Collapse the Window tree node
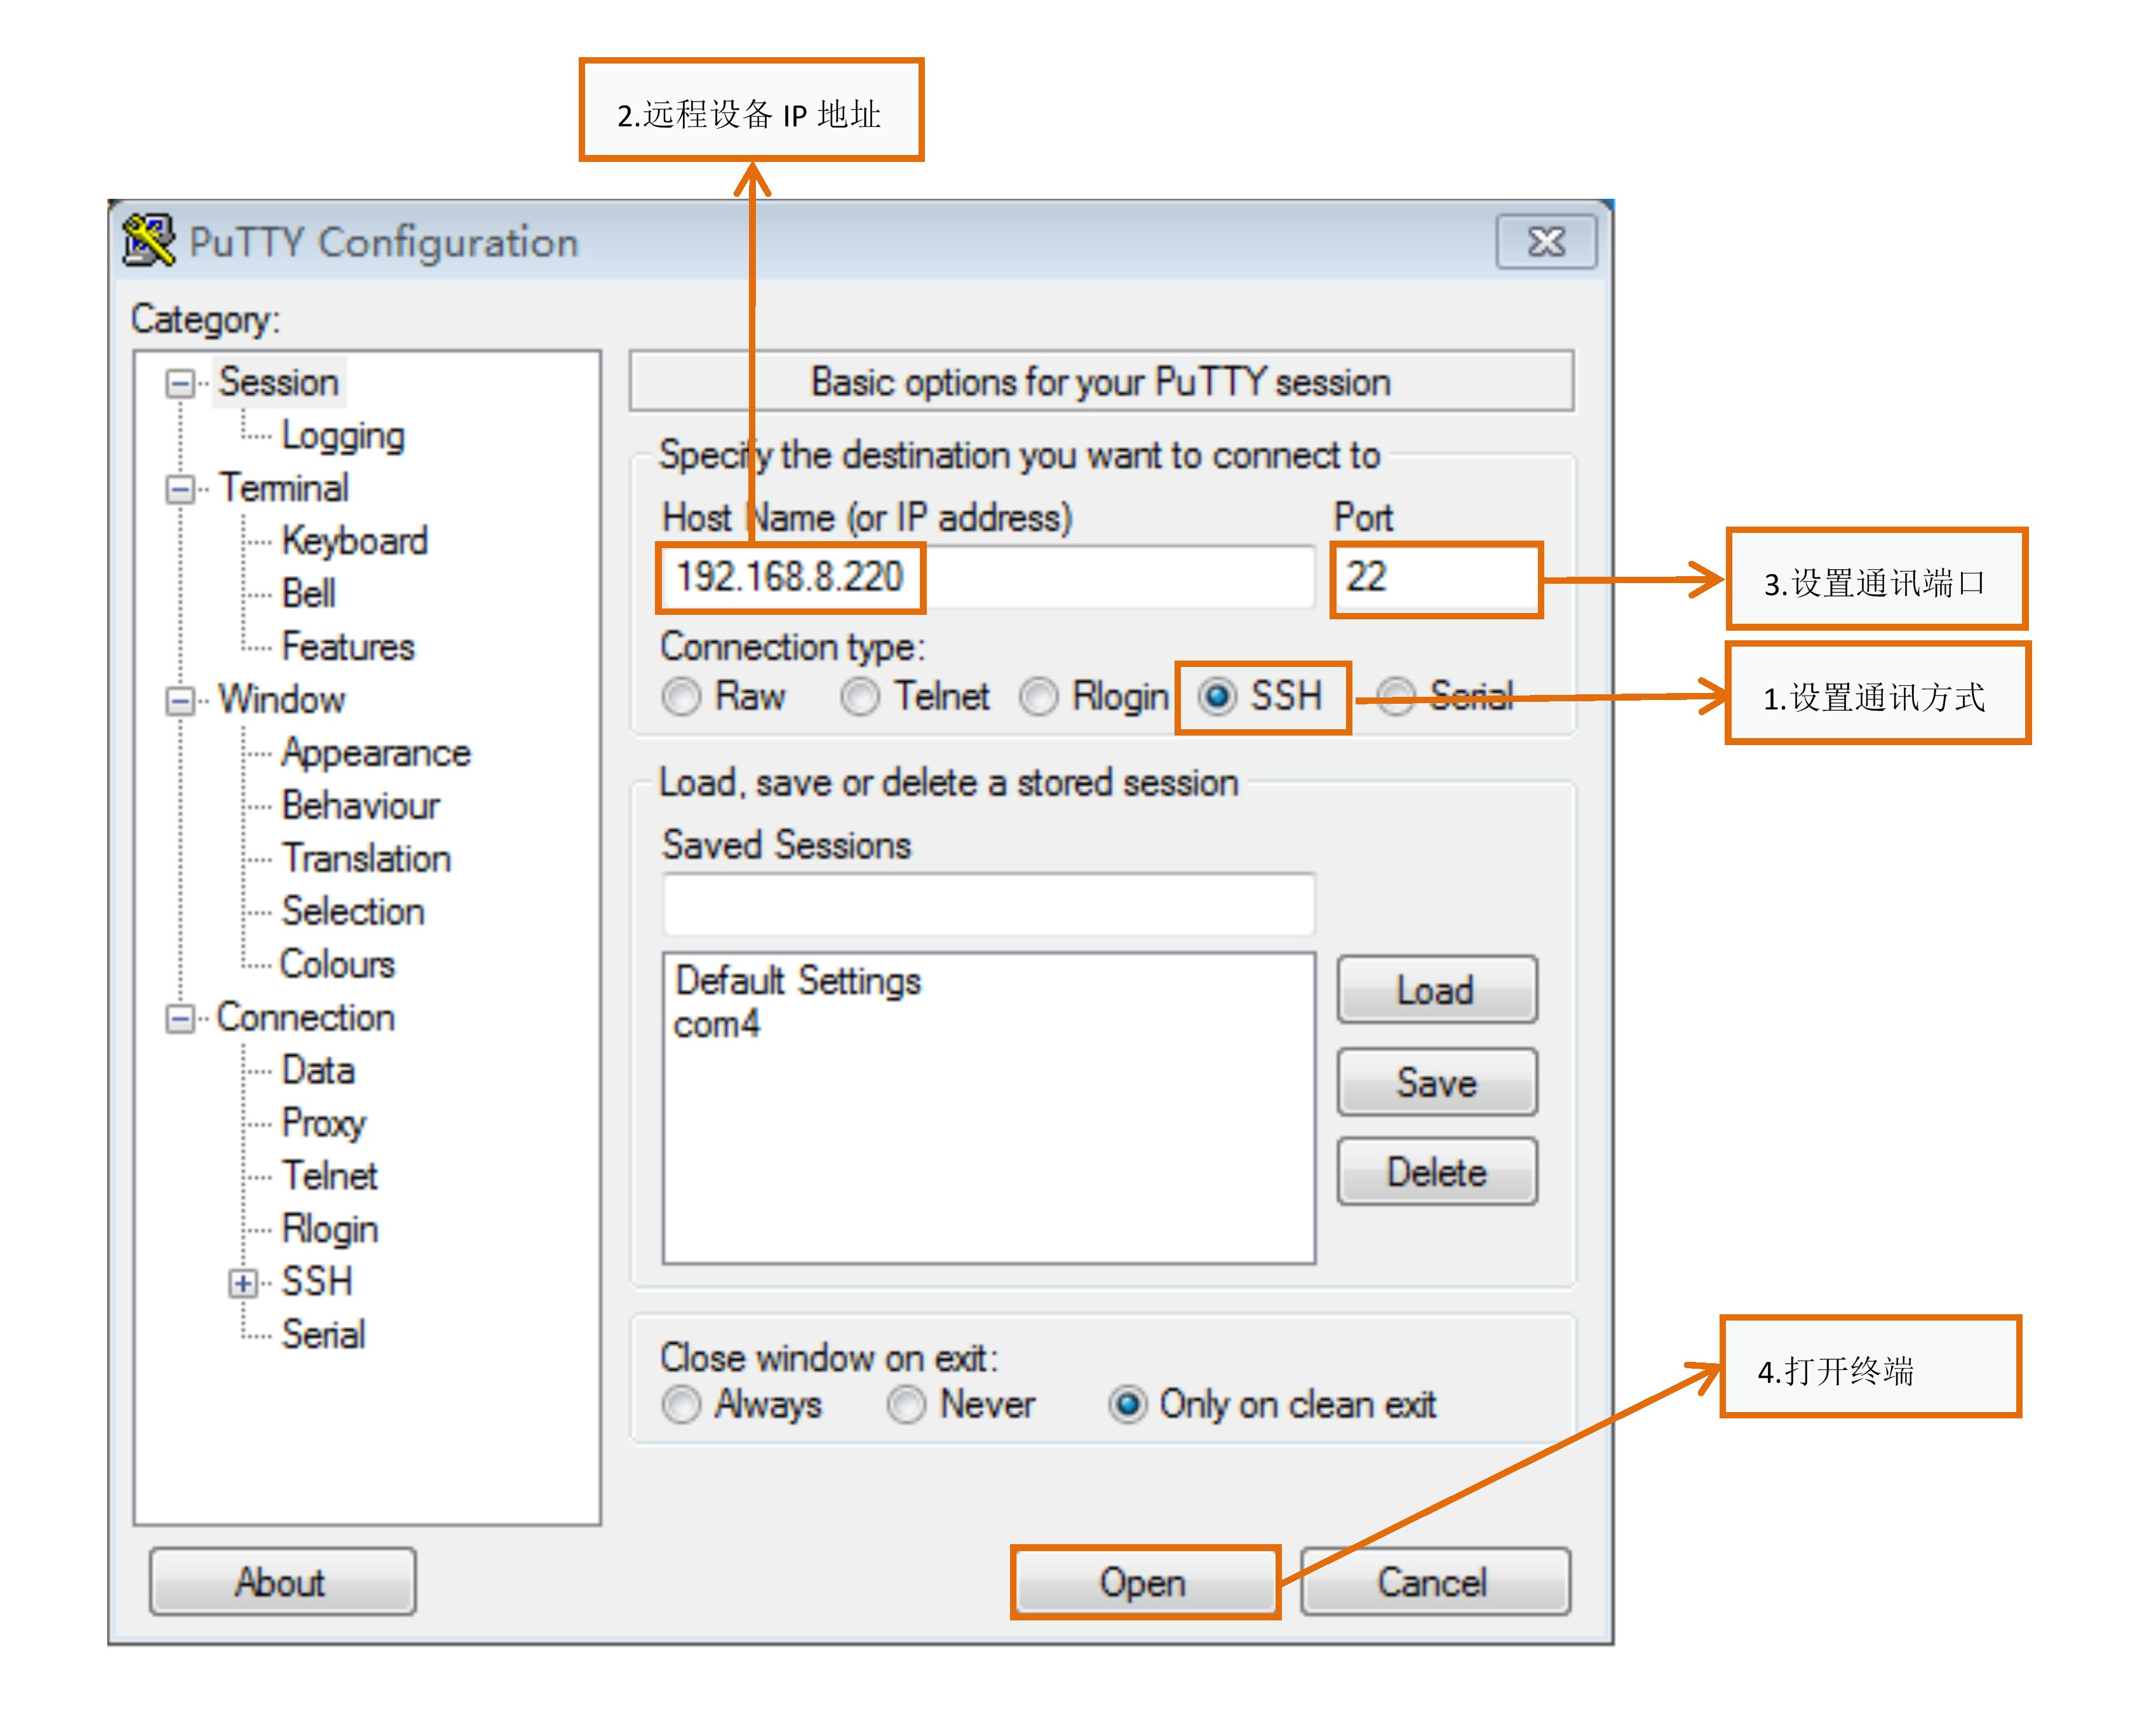2156x1729 pixels. click(180, 701)
